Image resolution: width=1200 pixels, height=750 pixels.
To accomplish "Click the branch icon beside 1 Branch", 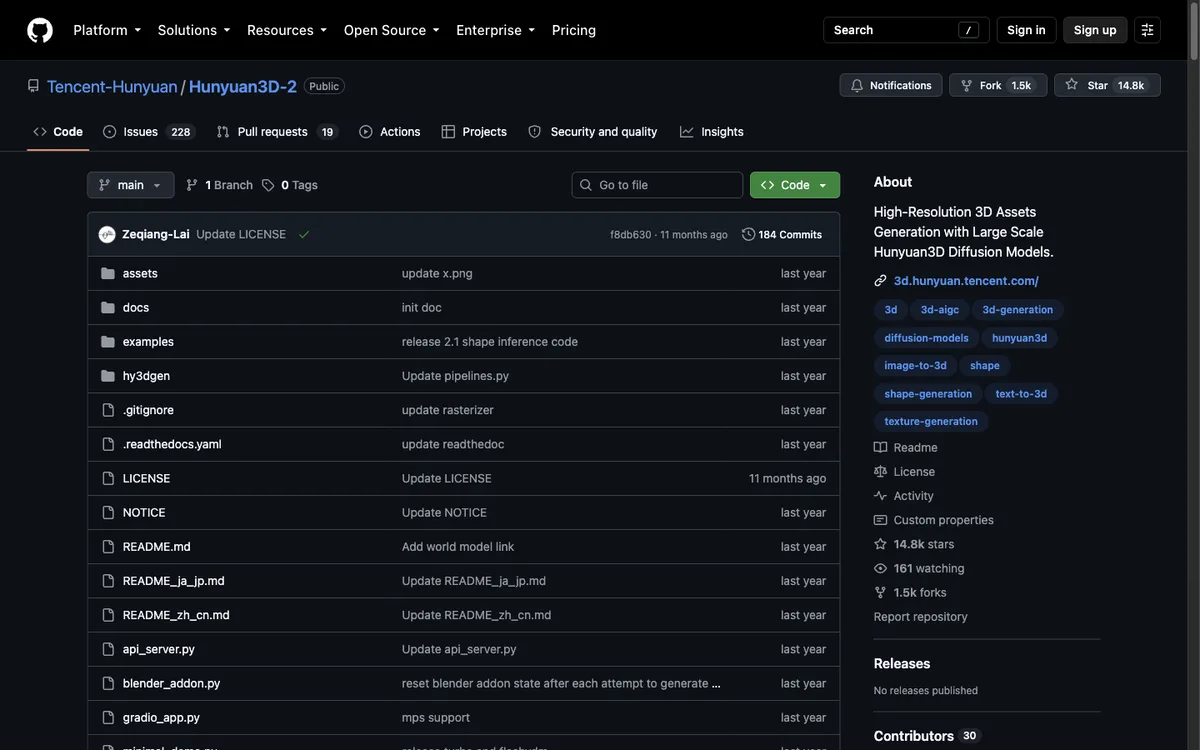I will (192, 185).
